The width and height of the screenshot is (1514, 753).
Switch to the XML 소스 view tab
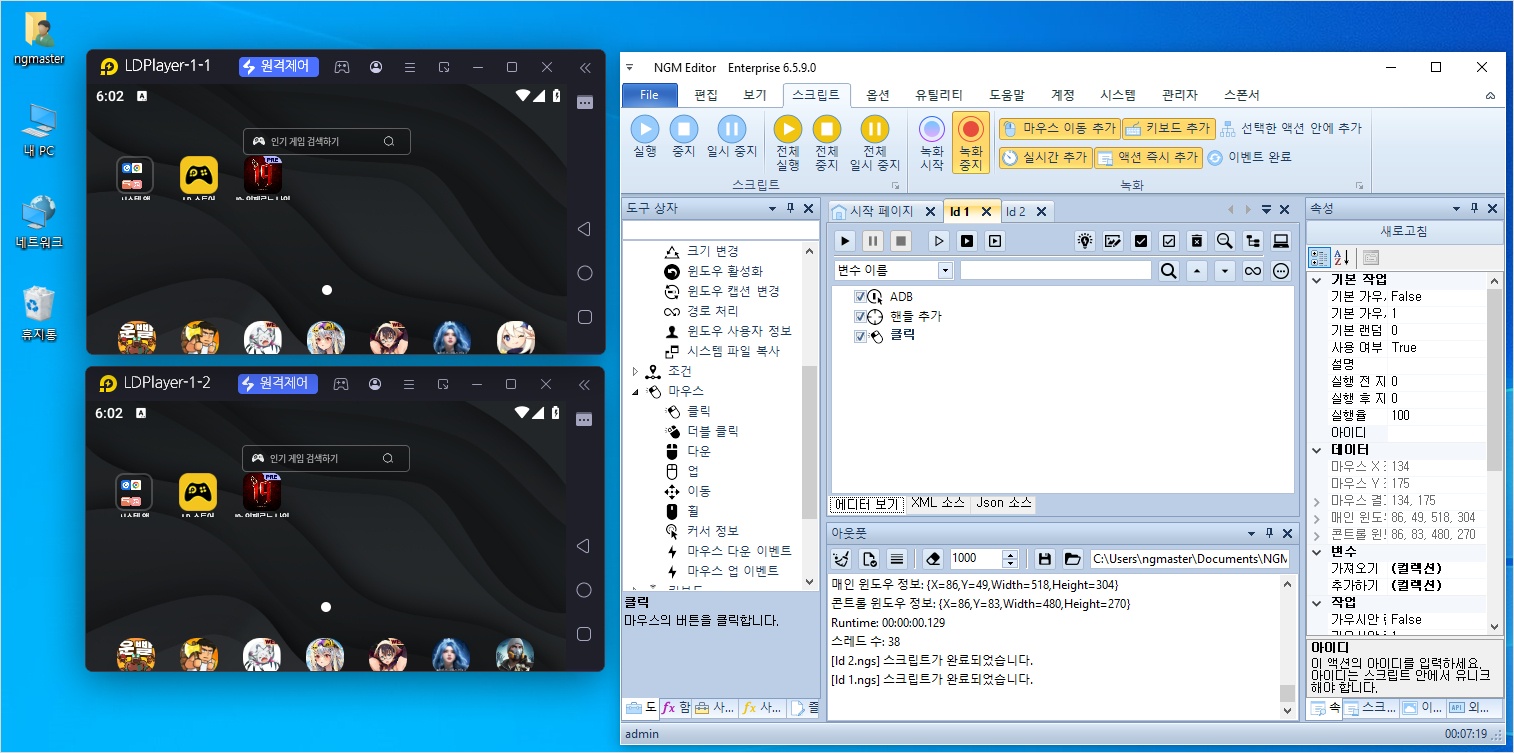click(x=938, y=503)
